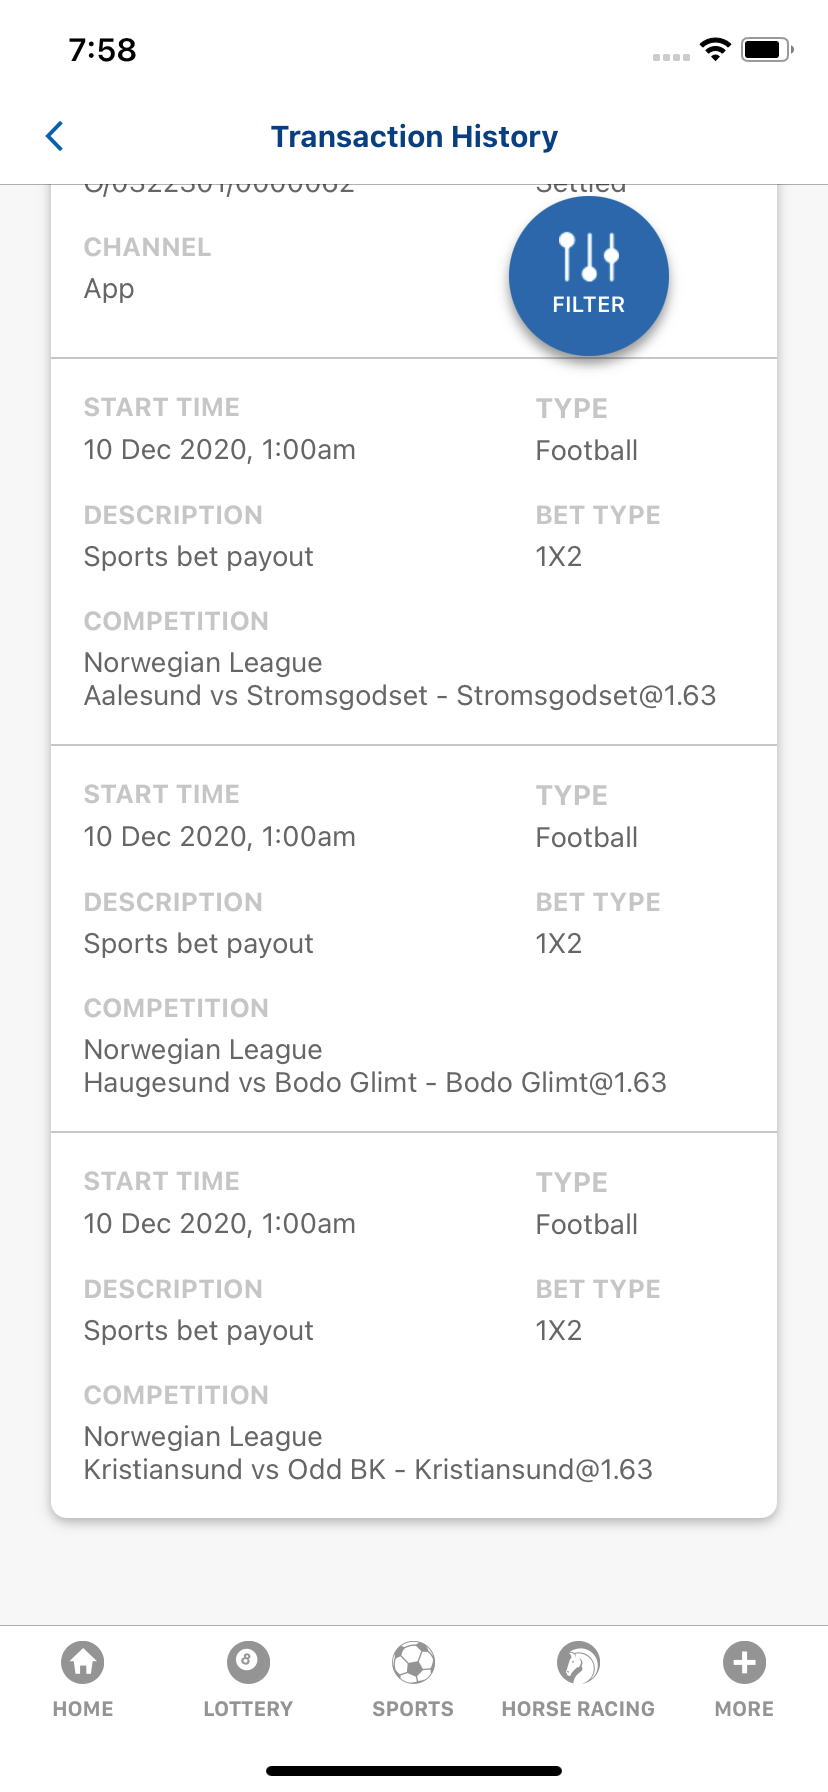Switch to the HORSE RACING tab label

tap(578, 1709)
